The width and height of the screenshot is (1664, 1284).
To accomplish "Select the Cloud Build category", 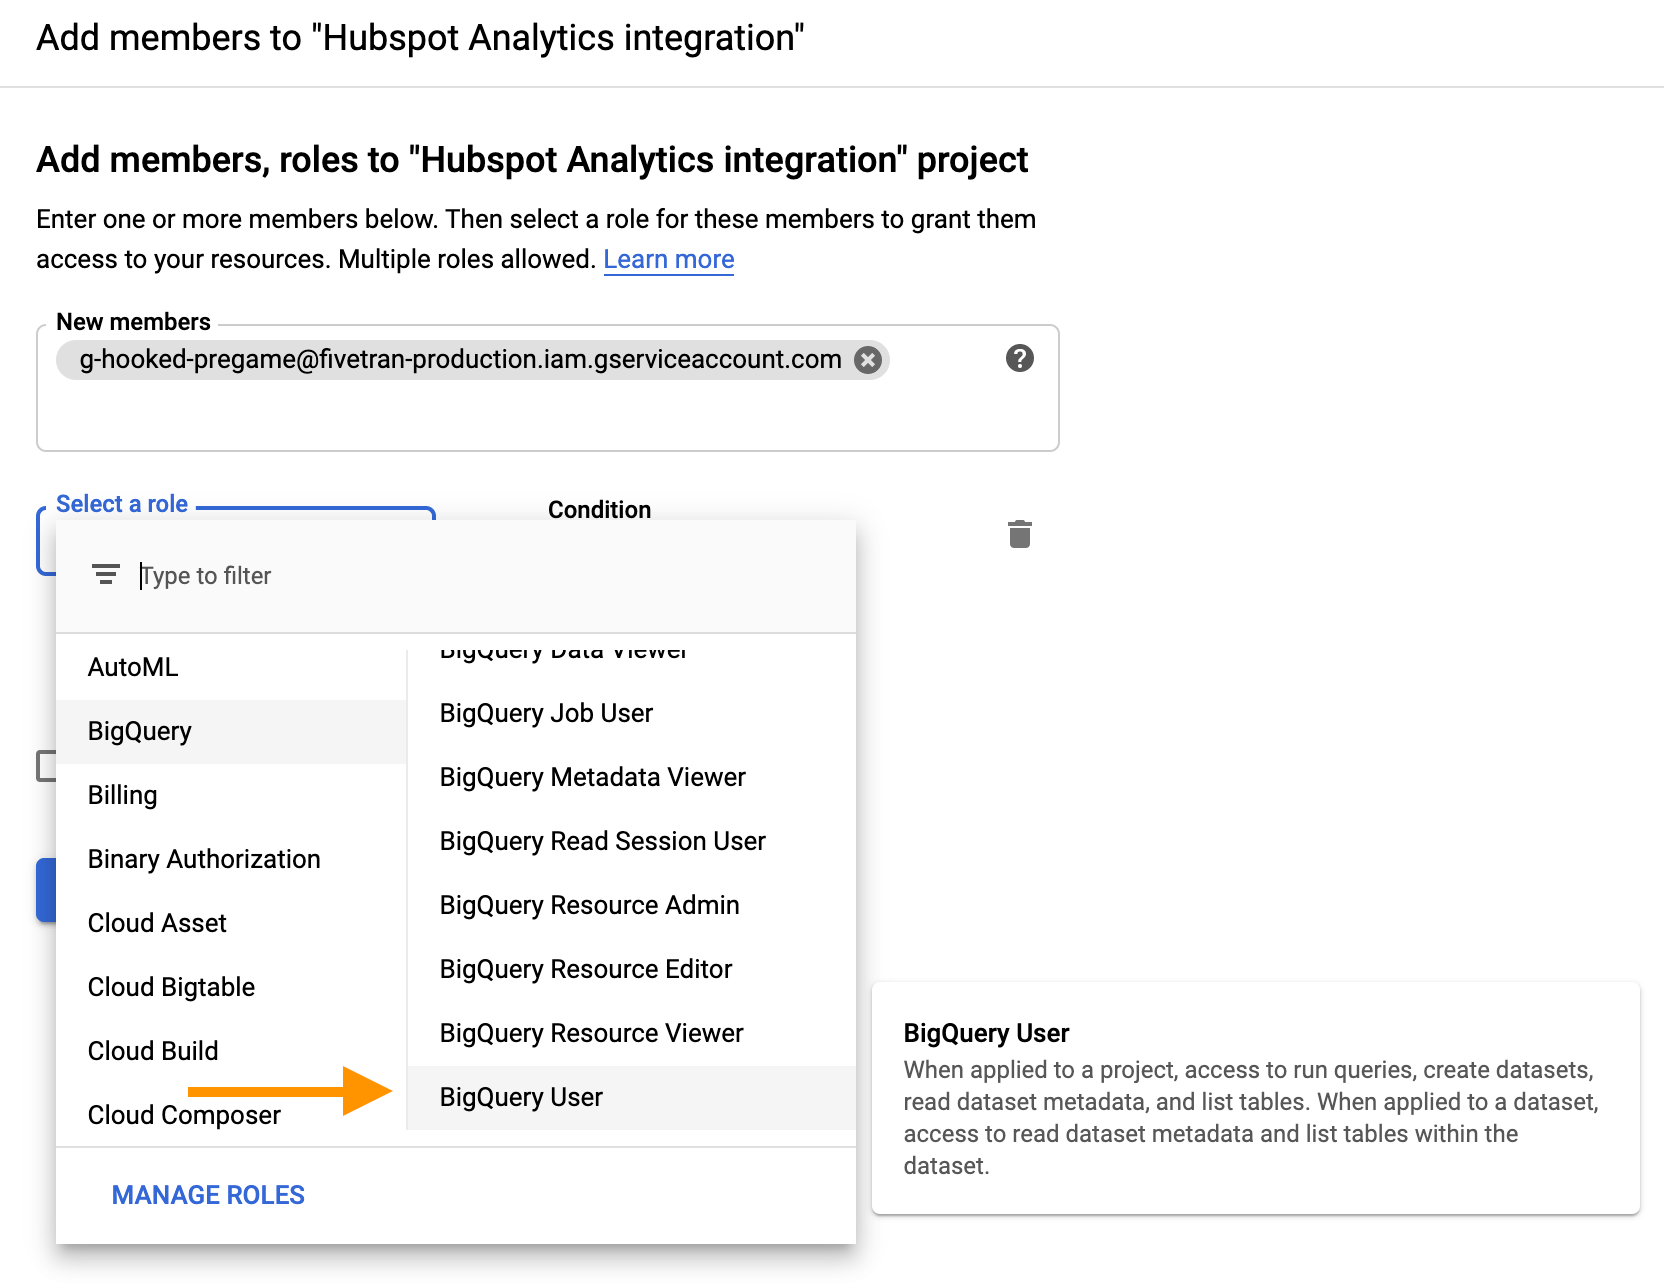I will pyautogui.click(x=231, y=1051).
